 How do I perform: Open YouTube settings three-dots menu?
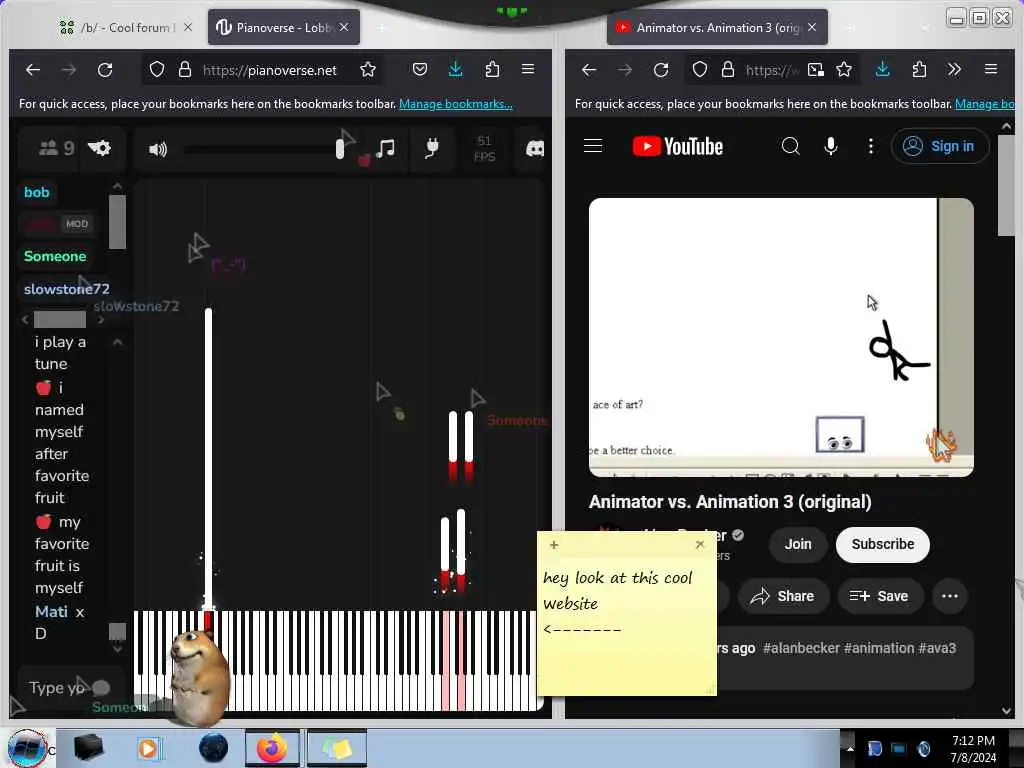coord(871,146)
